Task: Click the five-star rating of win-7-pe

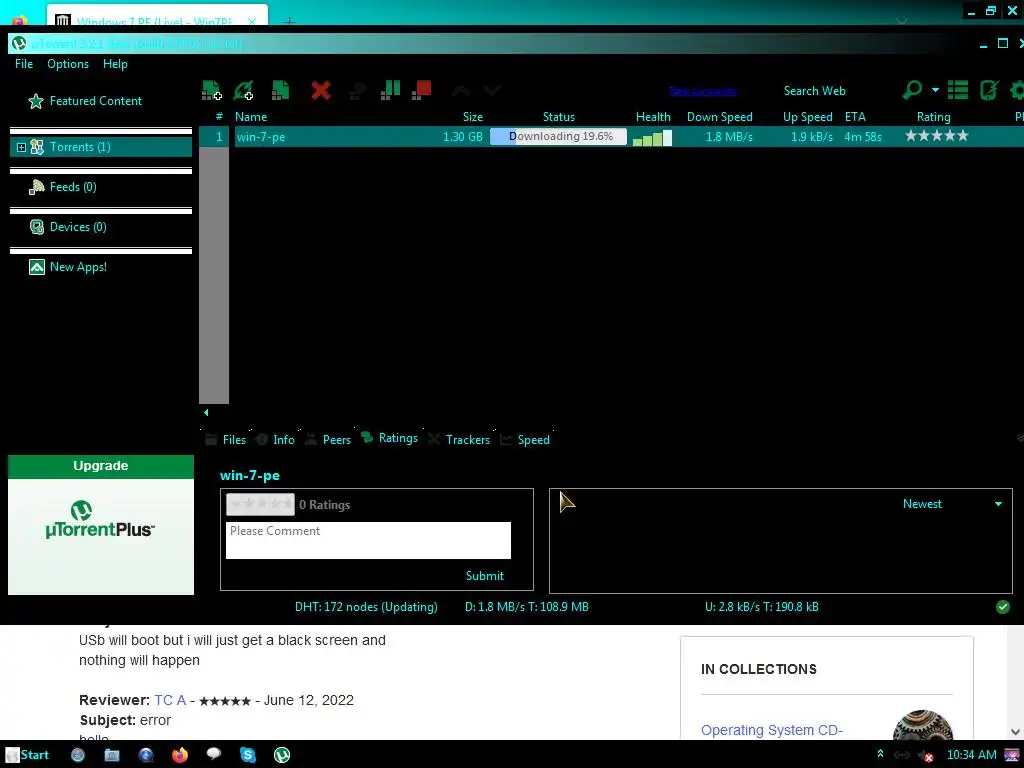Action: tap(936, 136)
